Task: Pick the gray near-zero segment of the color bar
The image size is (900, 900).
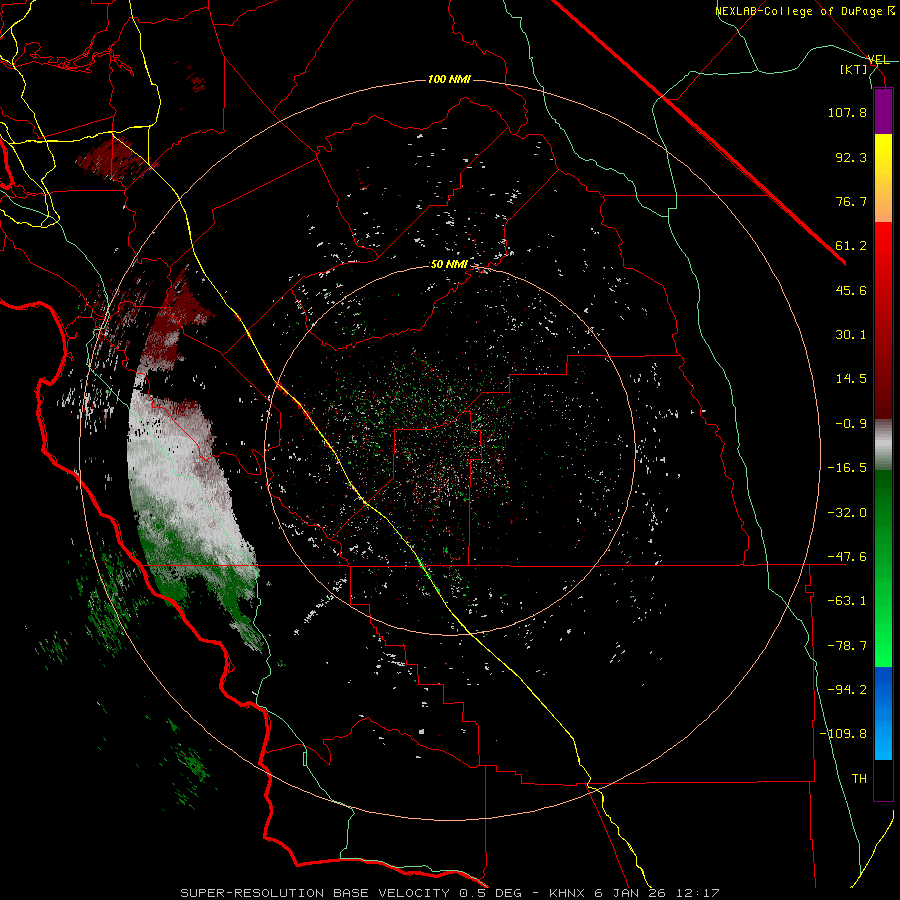Action: click(883, 443)
